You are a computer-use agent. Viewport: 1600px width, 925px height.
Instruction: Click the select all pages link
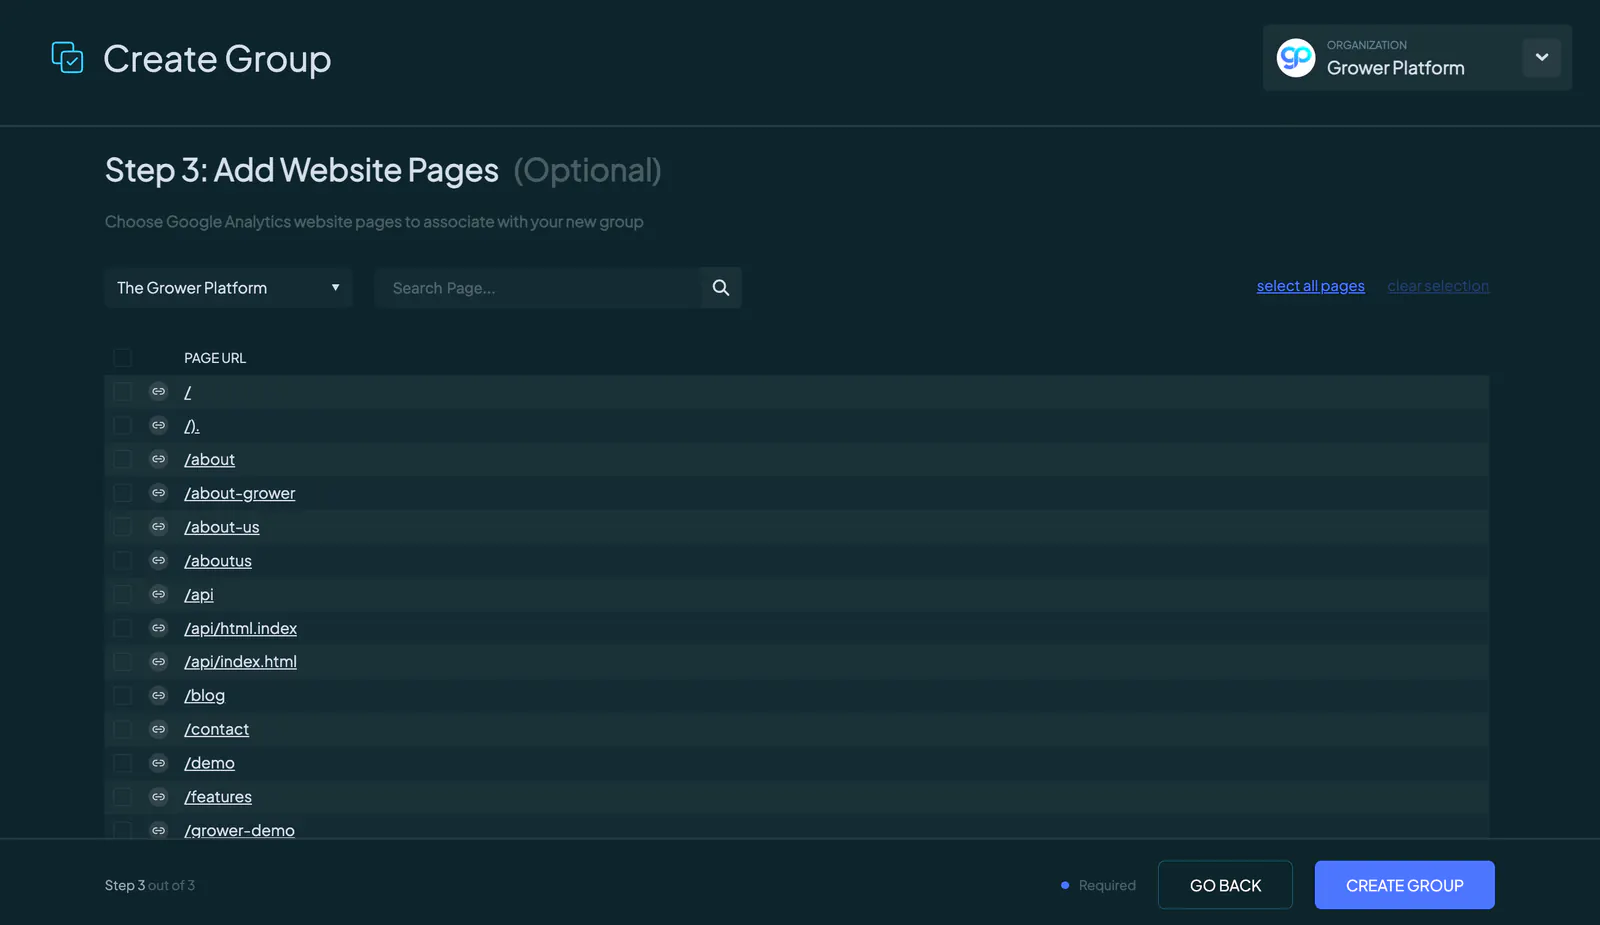[1310, 286]
